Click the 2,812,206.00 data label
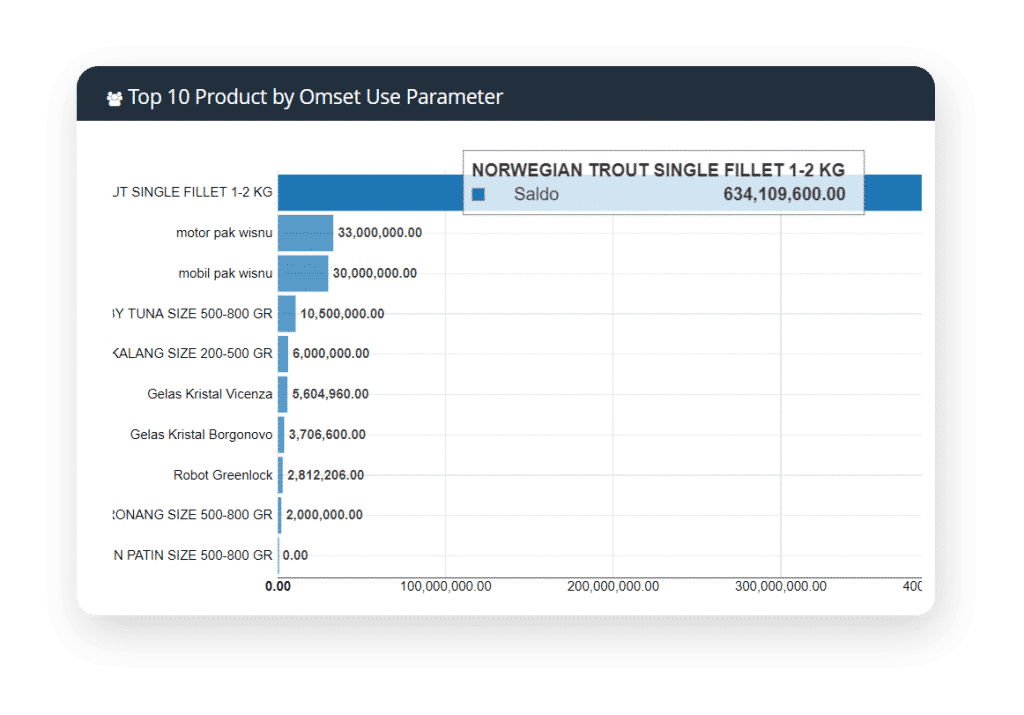Image resolution: width=1024 pixels, height=715 pixels. [325, 475]
